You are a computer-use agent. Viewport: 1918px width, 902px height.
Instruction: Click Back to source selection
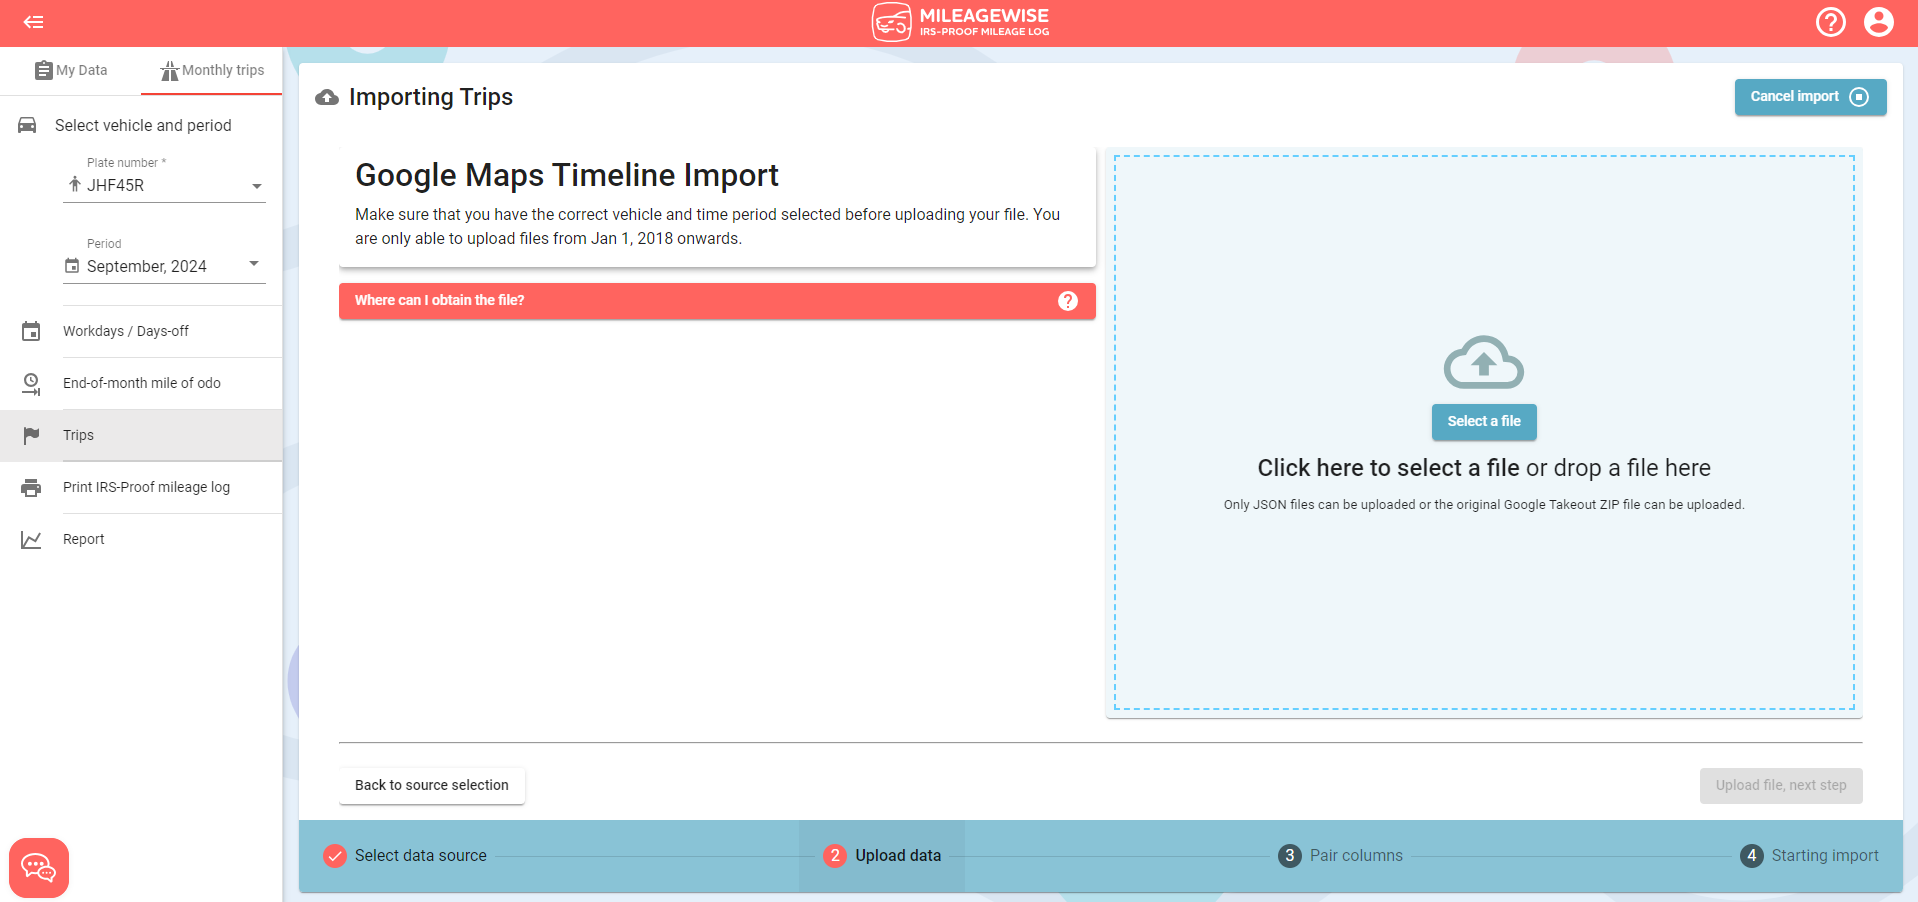(431, 786)
